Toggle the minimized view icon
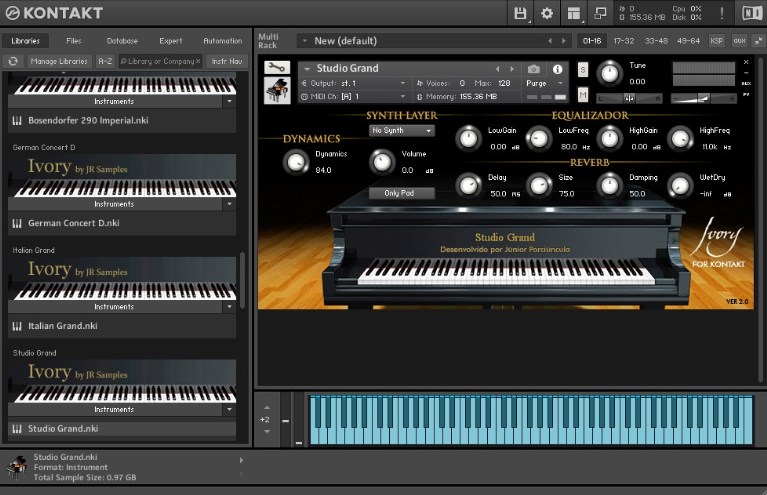 600,13
